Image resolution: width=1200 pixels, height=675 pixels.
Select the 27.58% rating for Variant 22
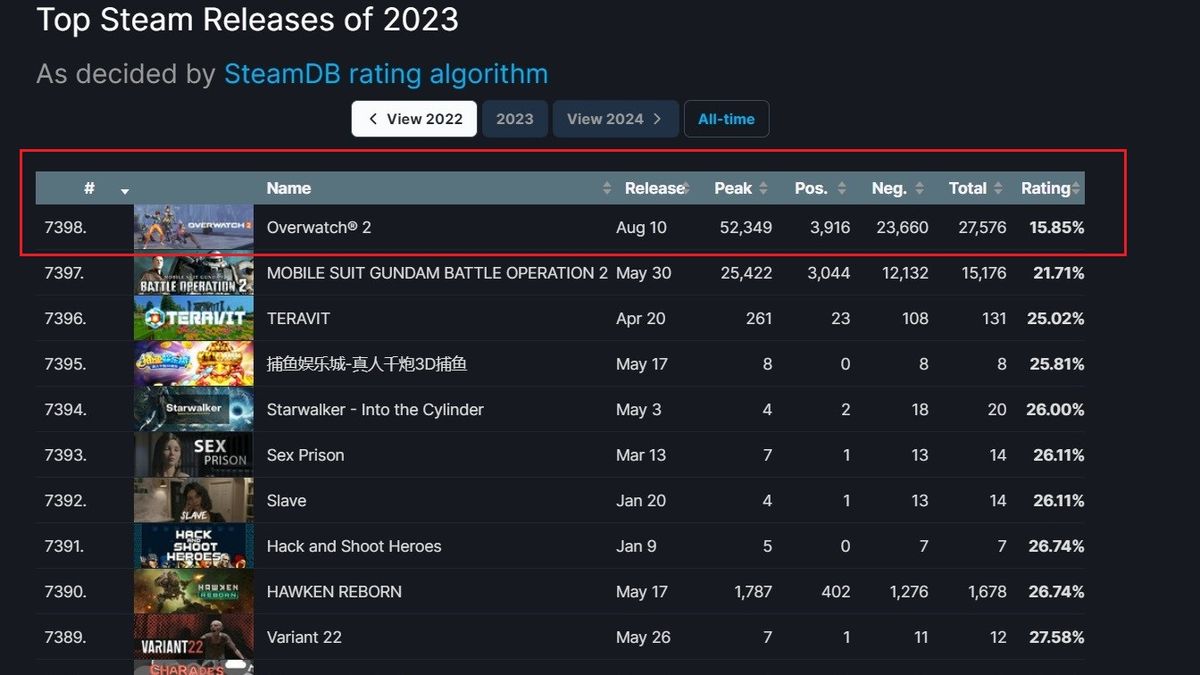(x=1057, y=637)
